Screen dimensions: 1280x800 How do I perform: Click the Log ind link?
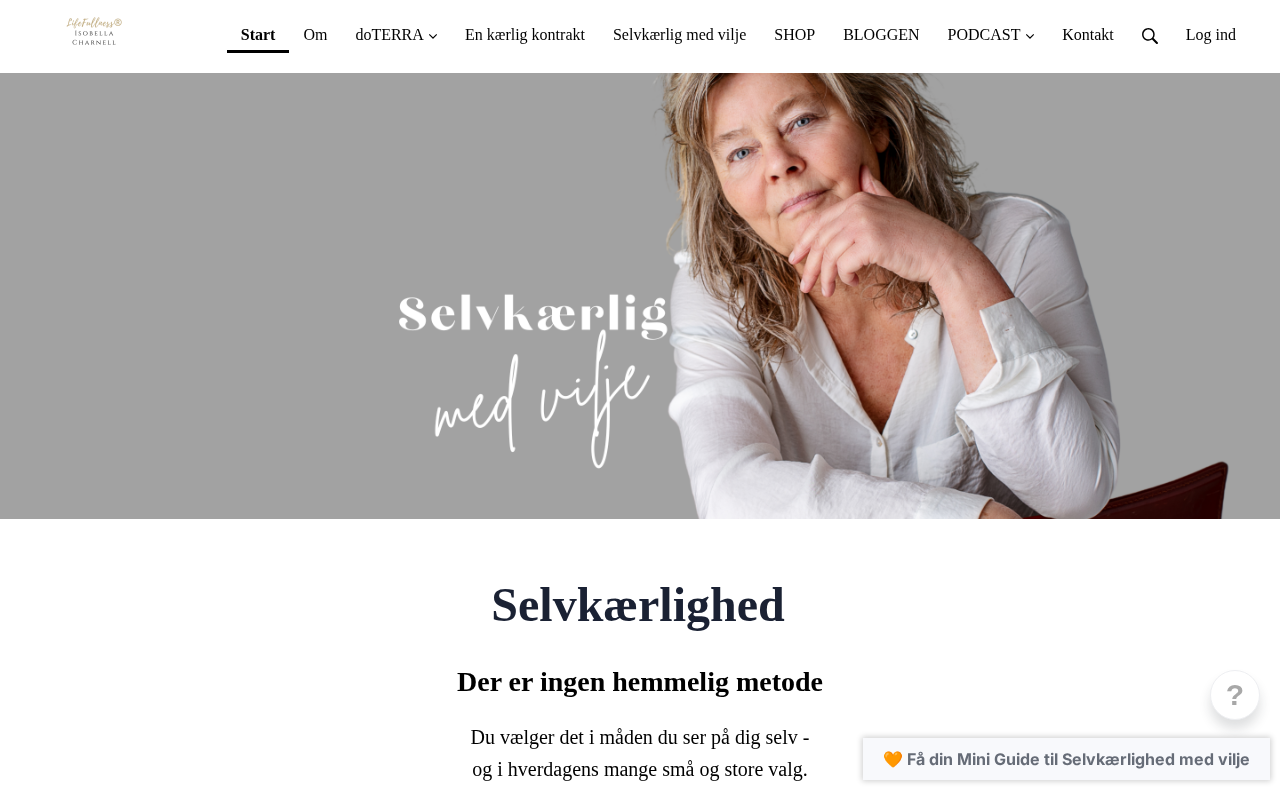click(1211, 35)
